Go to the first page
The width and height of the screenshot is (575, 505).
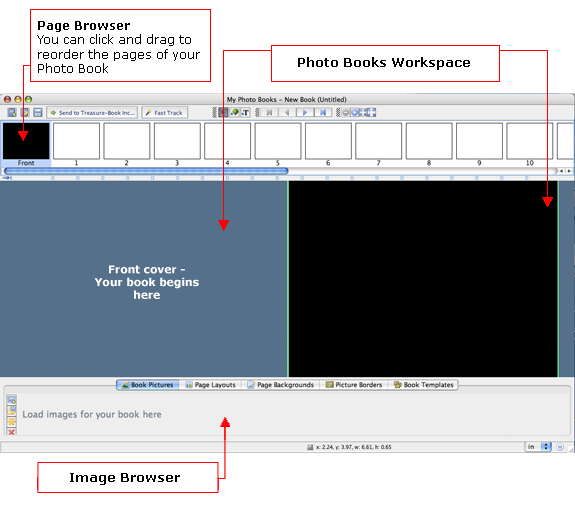click(270, 113)
